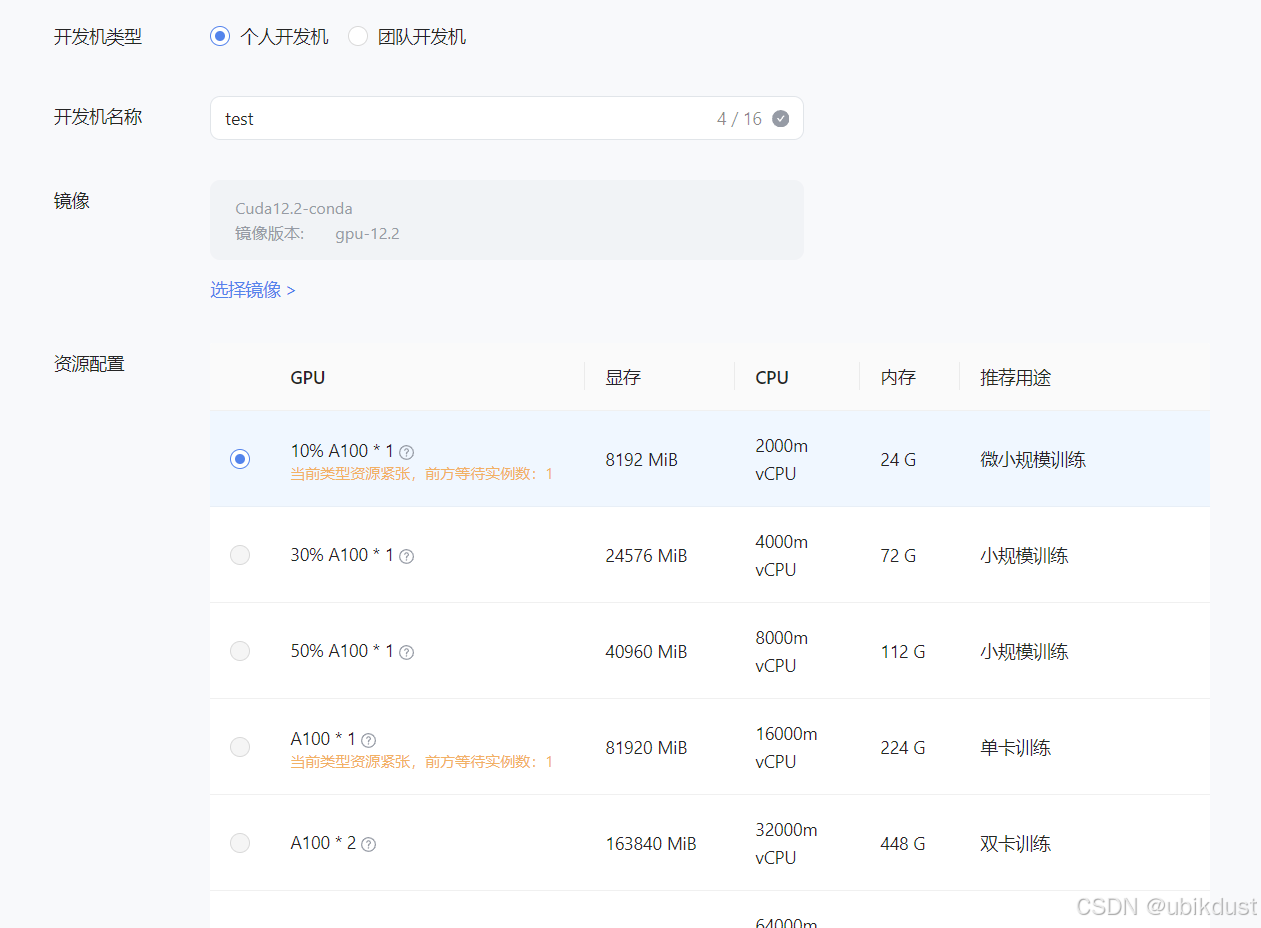Click help icon beside 50% A100 * 1
Viewport: 1261px width, 928px height.
[x=406, y=652]
